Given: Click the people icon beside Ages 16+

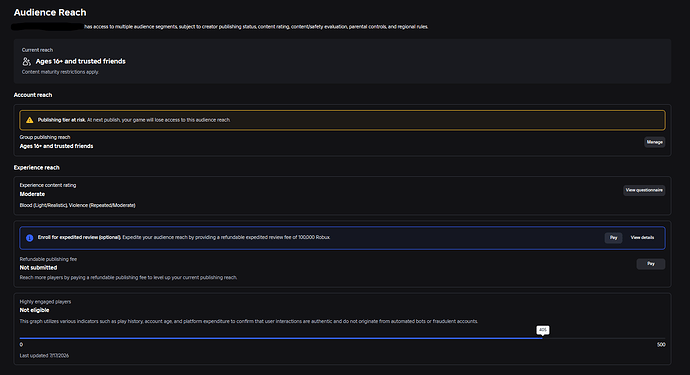Looking at the screenshot, I should tap(26, 62).
